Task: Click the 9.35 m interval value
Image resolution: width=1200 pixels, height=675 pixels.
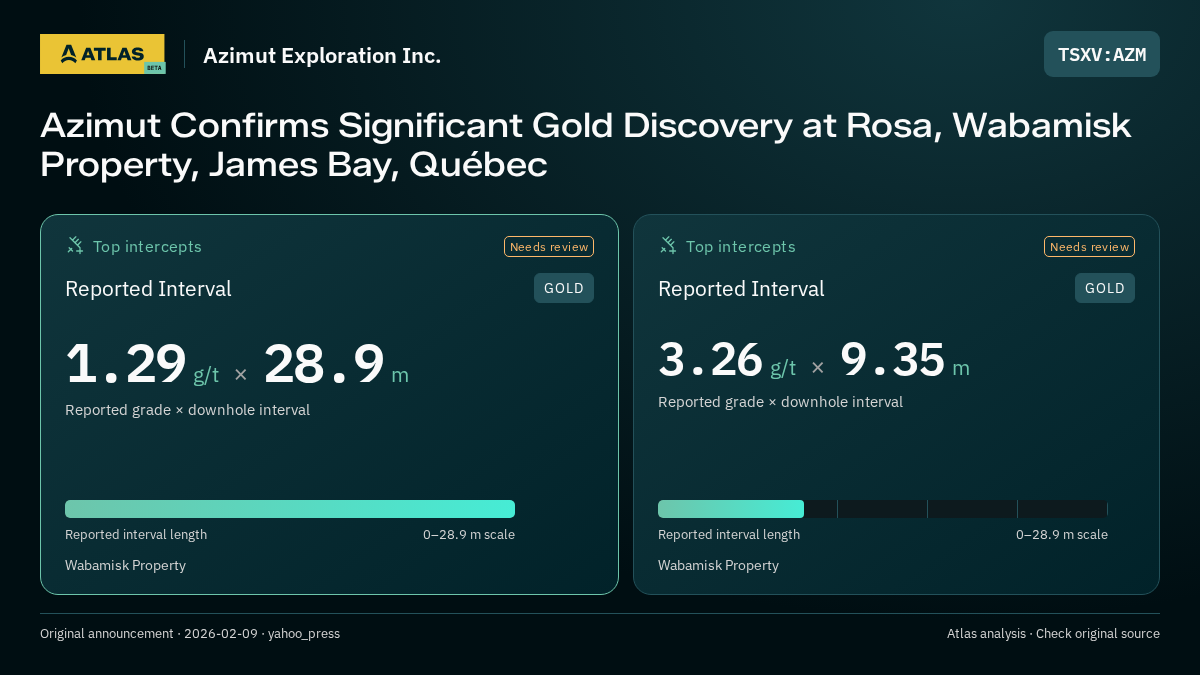Action: [905, 361]
